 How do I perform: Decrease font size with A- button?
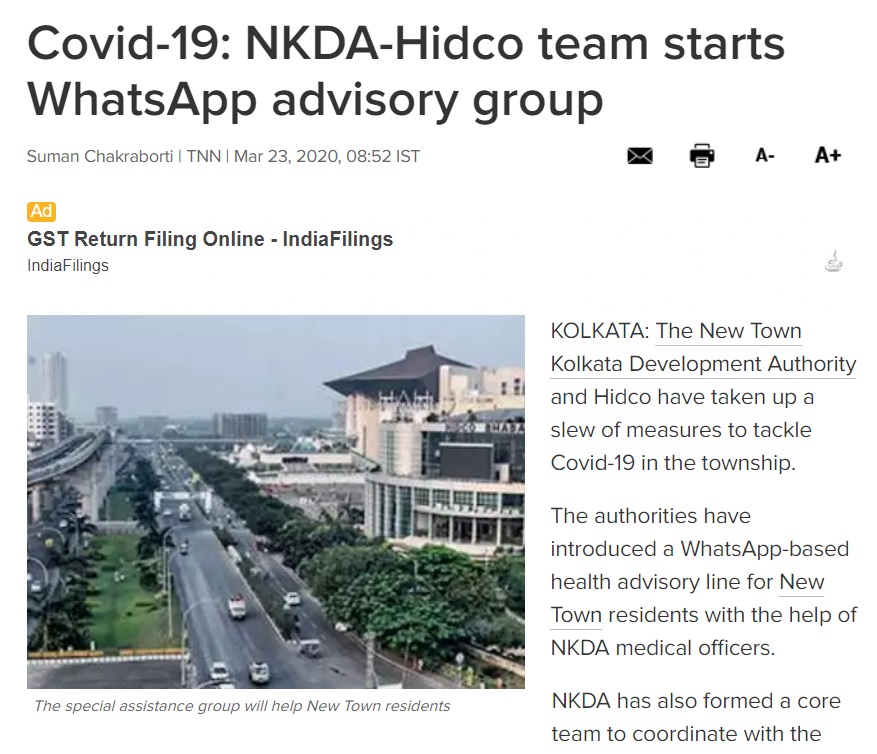point(765,156)
